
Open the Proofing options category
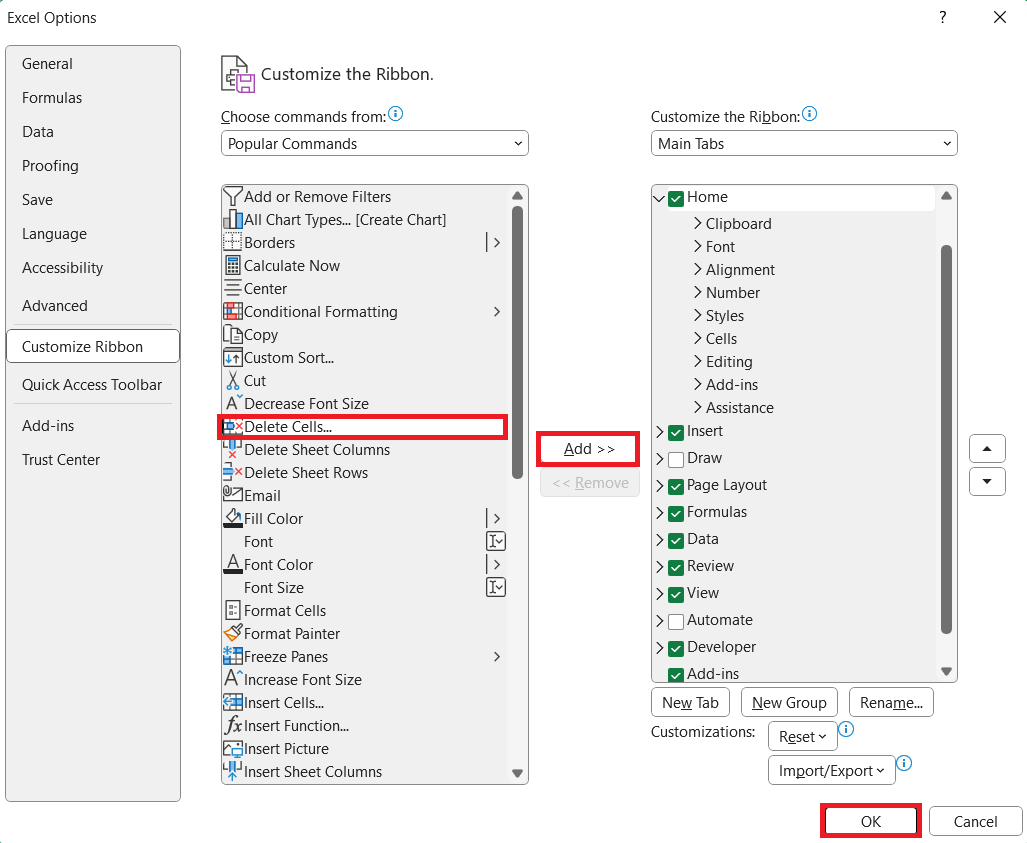(x=93, y=166)
